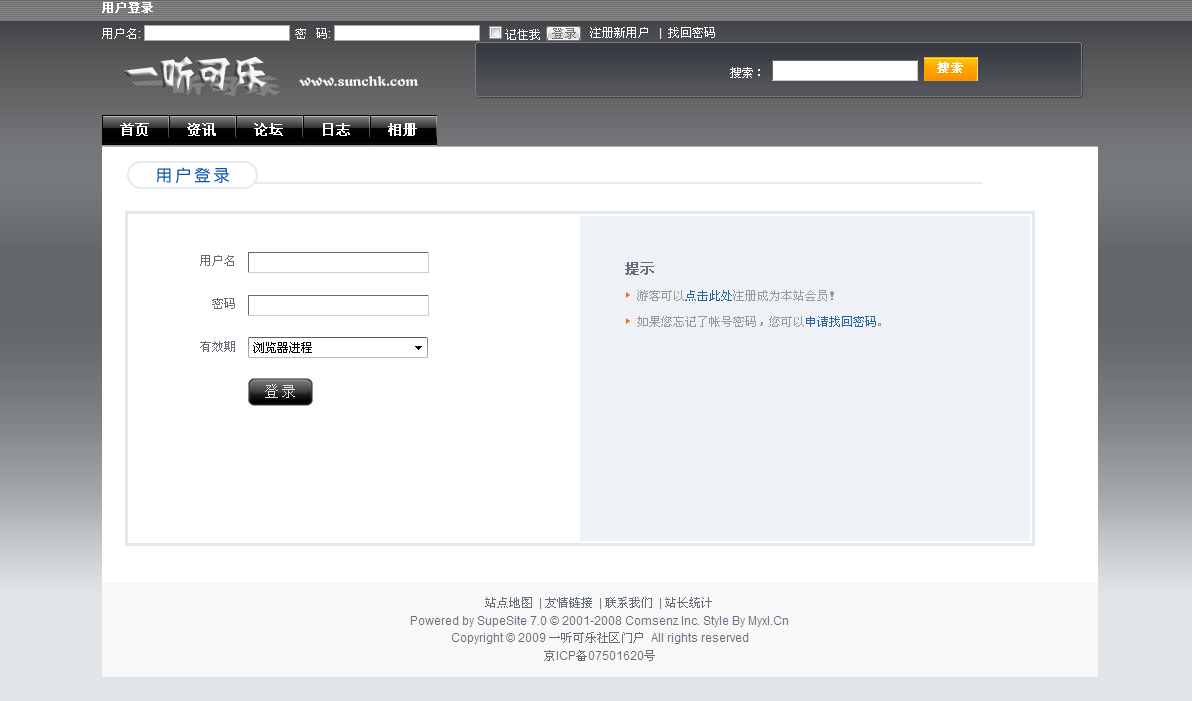Focus the main form 密码 field
This screenshot has height=701, width=1192.
338,306
